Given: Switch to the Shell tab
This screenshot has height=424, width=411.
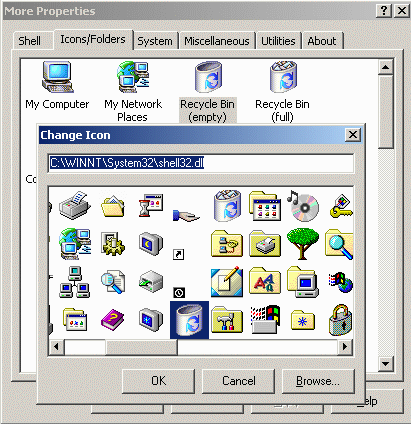Looking at the screenshot, I should point(30,41).
